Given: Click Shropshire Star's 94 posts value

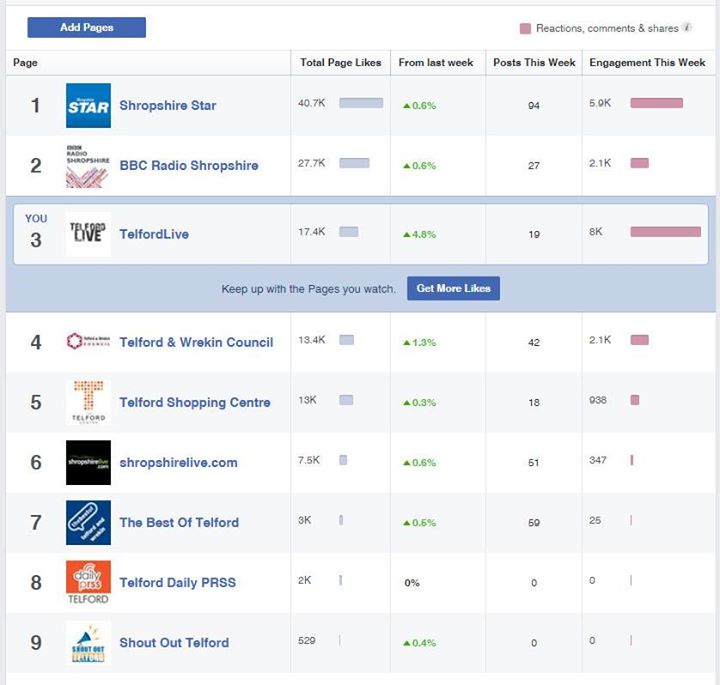Looking at the screenshot, I should tap(534, 106).
